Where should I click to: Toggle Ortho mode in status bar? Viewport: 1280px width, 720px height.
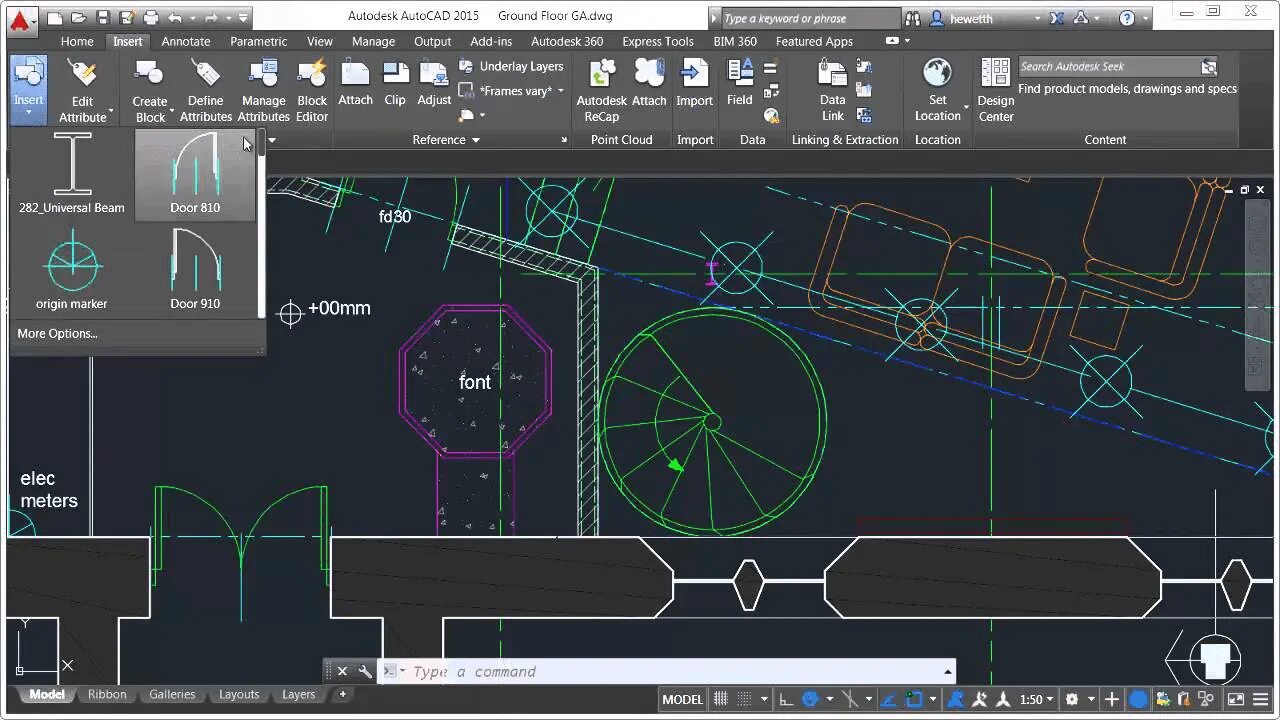(x=787, y=699)
